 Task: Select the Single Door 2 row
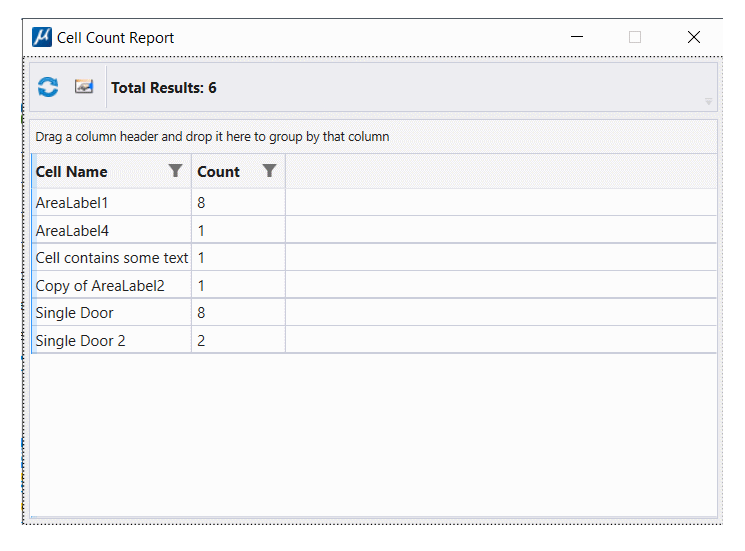point(374,340)
